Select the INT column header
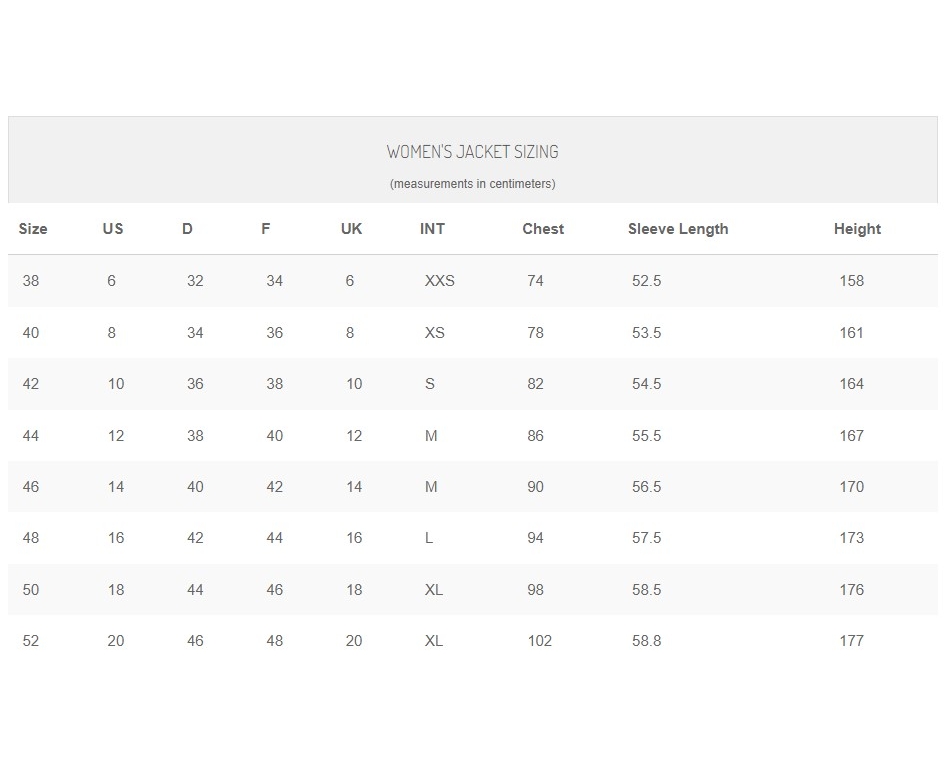Image resolution: width=948 pixels, height=776 pixels. click(432, 229)
